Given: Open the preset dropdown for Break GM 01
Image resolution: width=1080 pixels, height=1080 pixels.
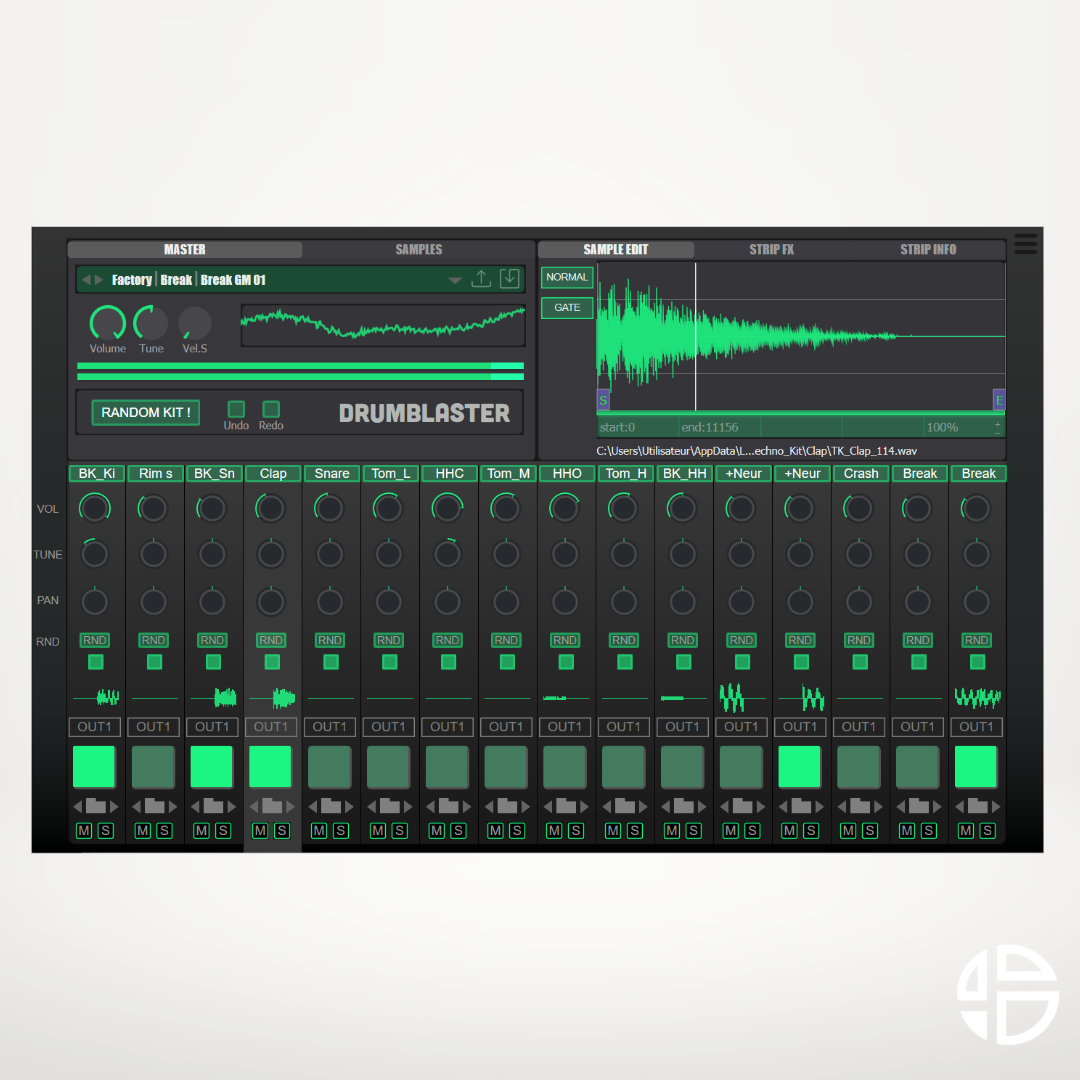Looking at the screenshot, I should [x=455, y=280].
